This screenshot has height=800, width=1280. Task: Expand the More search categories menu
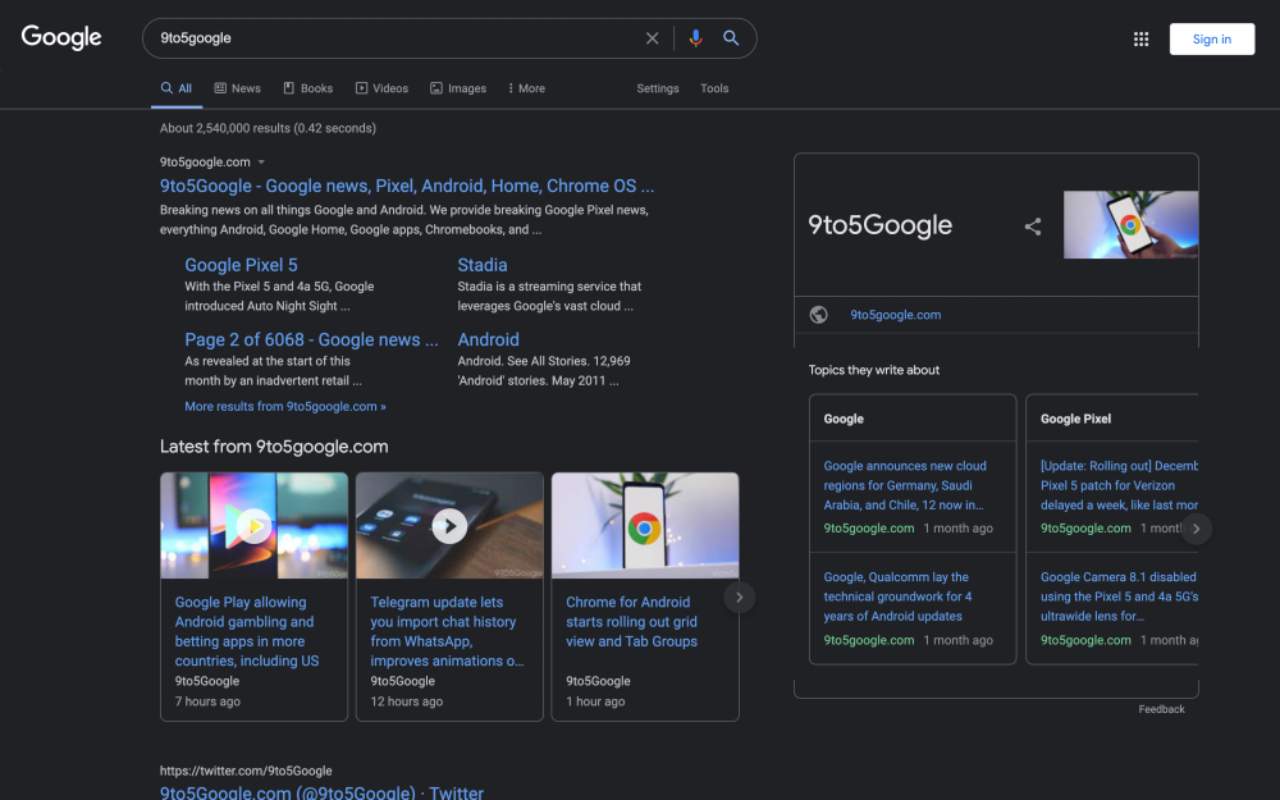click(x=526, y=88)
